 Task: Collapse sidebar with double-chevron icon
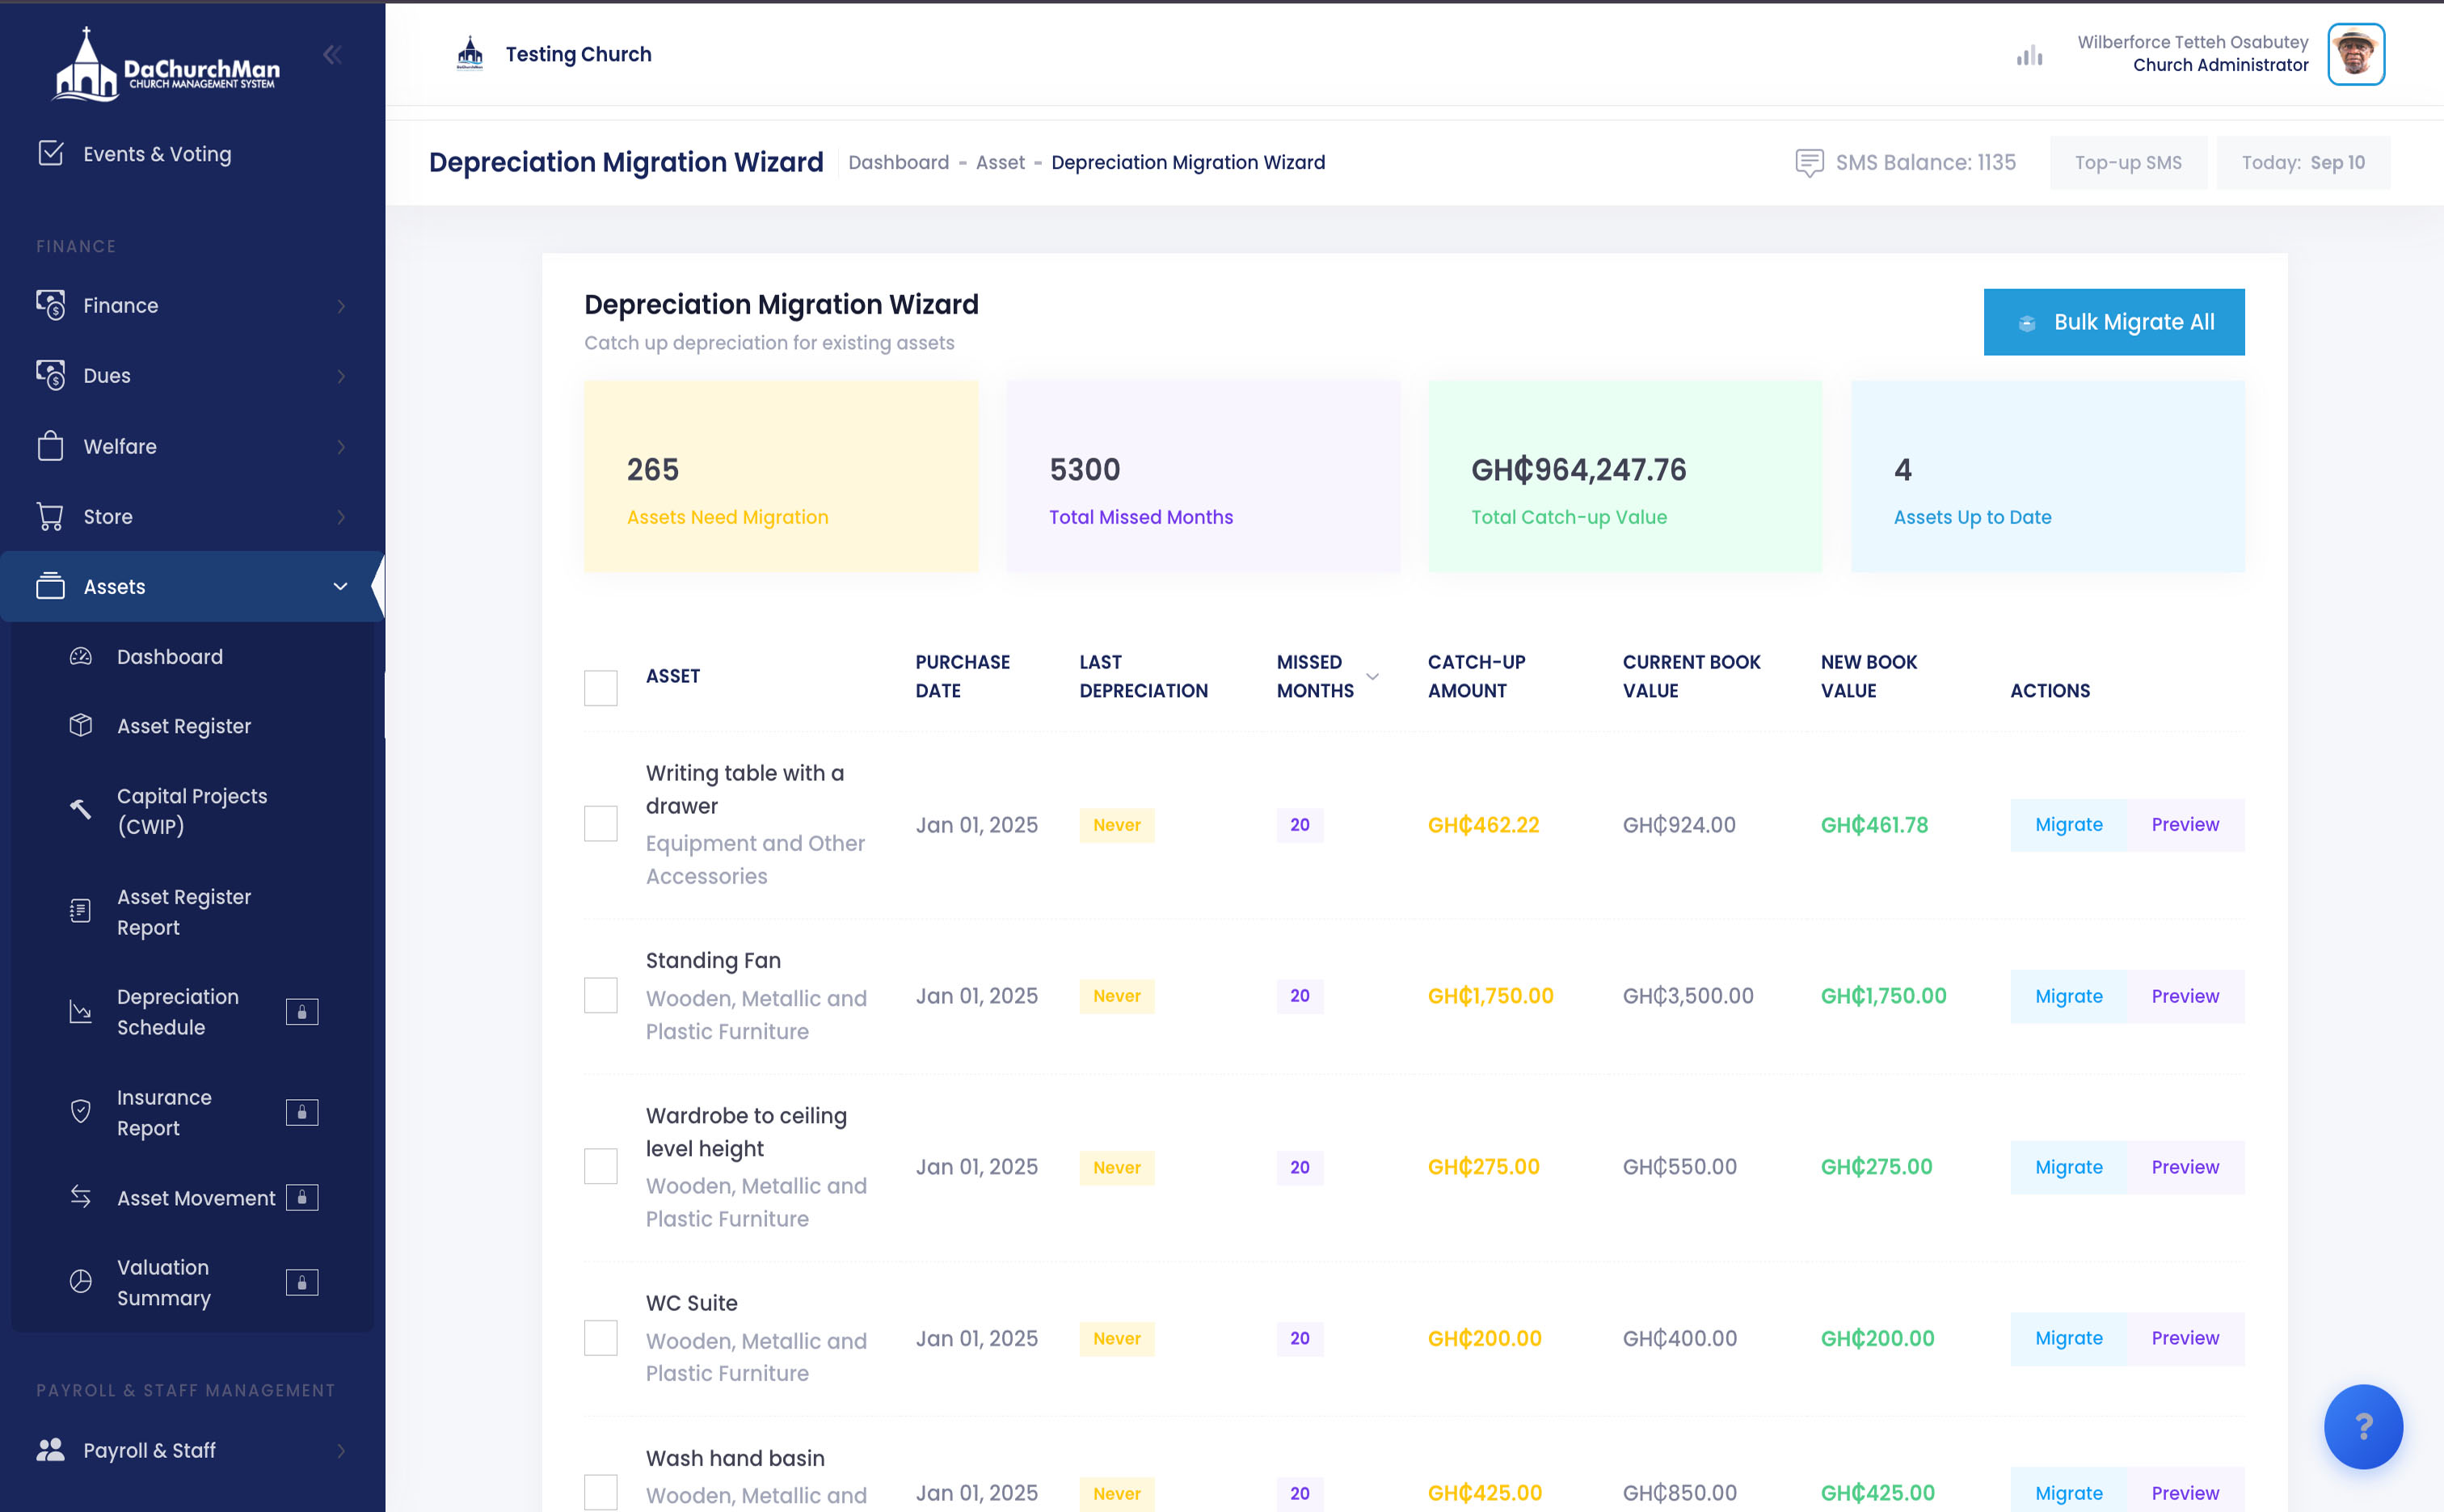333,55
